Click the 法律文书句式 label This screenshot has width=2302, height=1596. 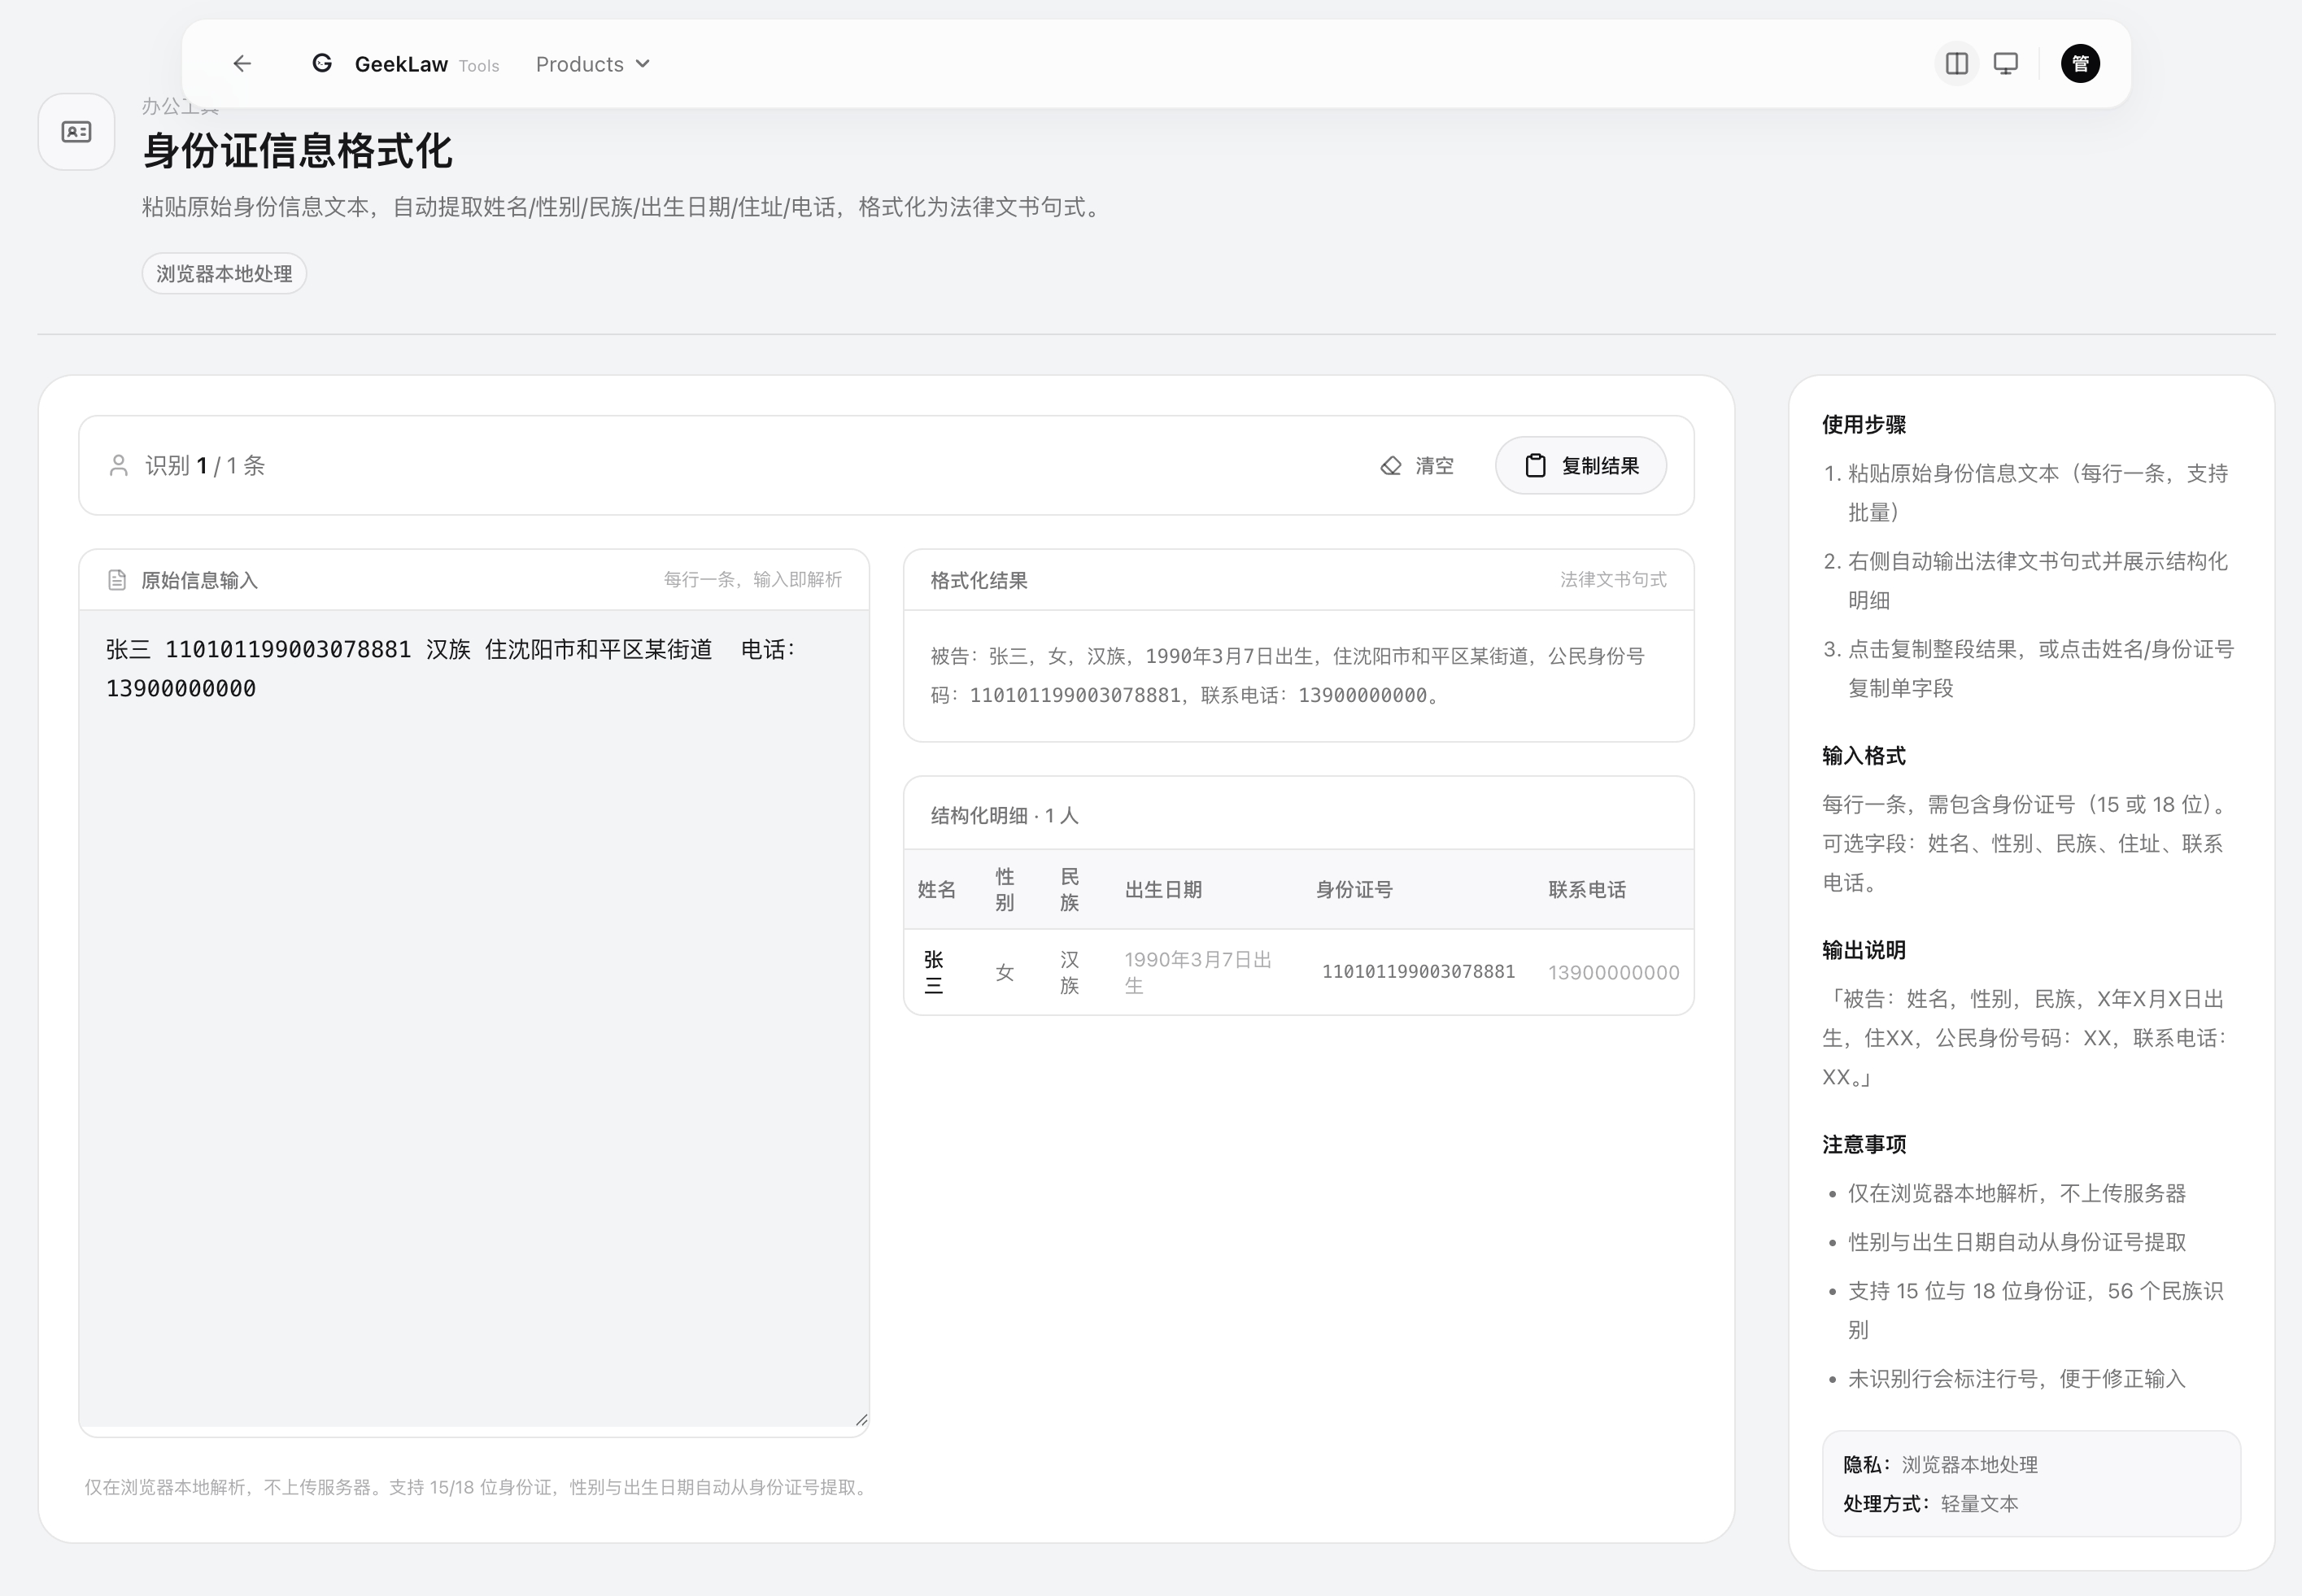pos(1613,580)
